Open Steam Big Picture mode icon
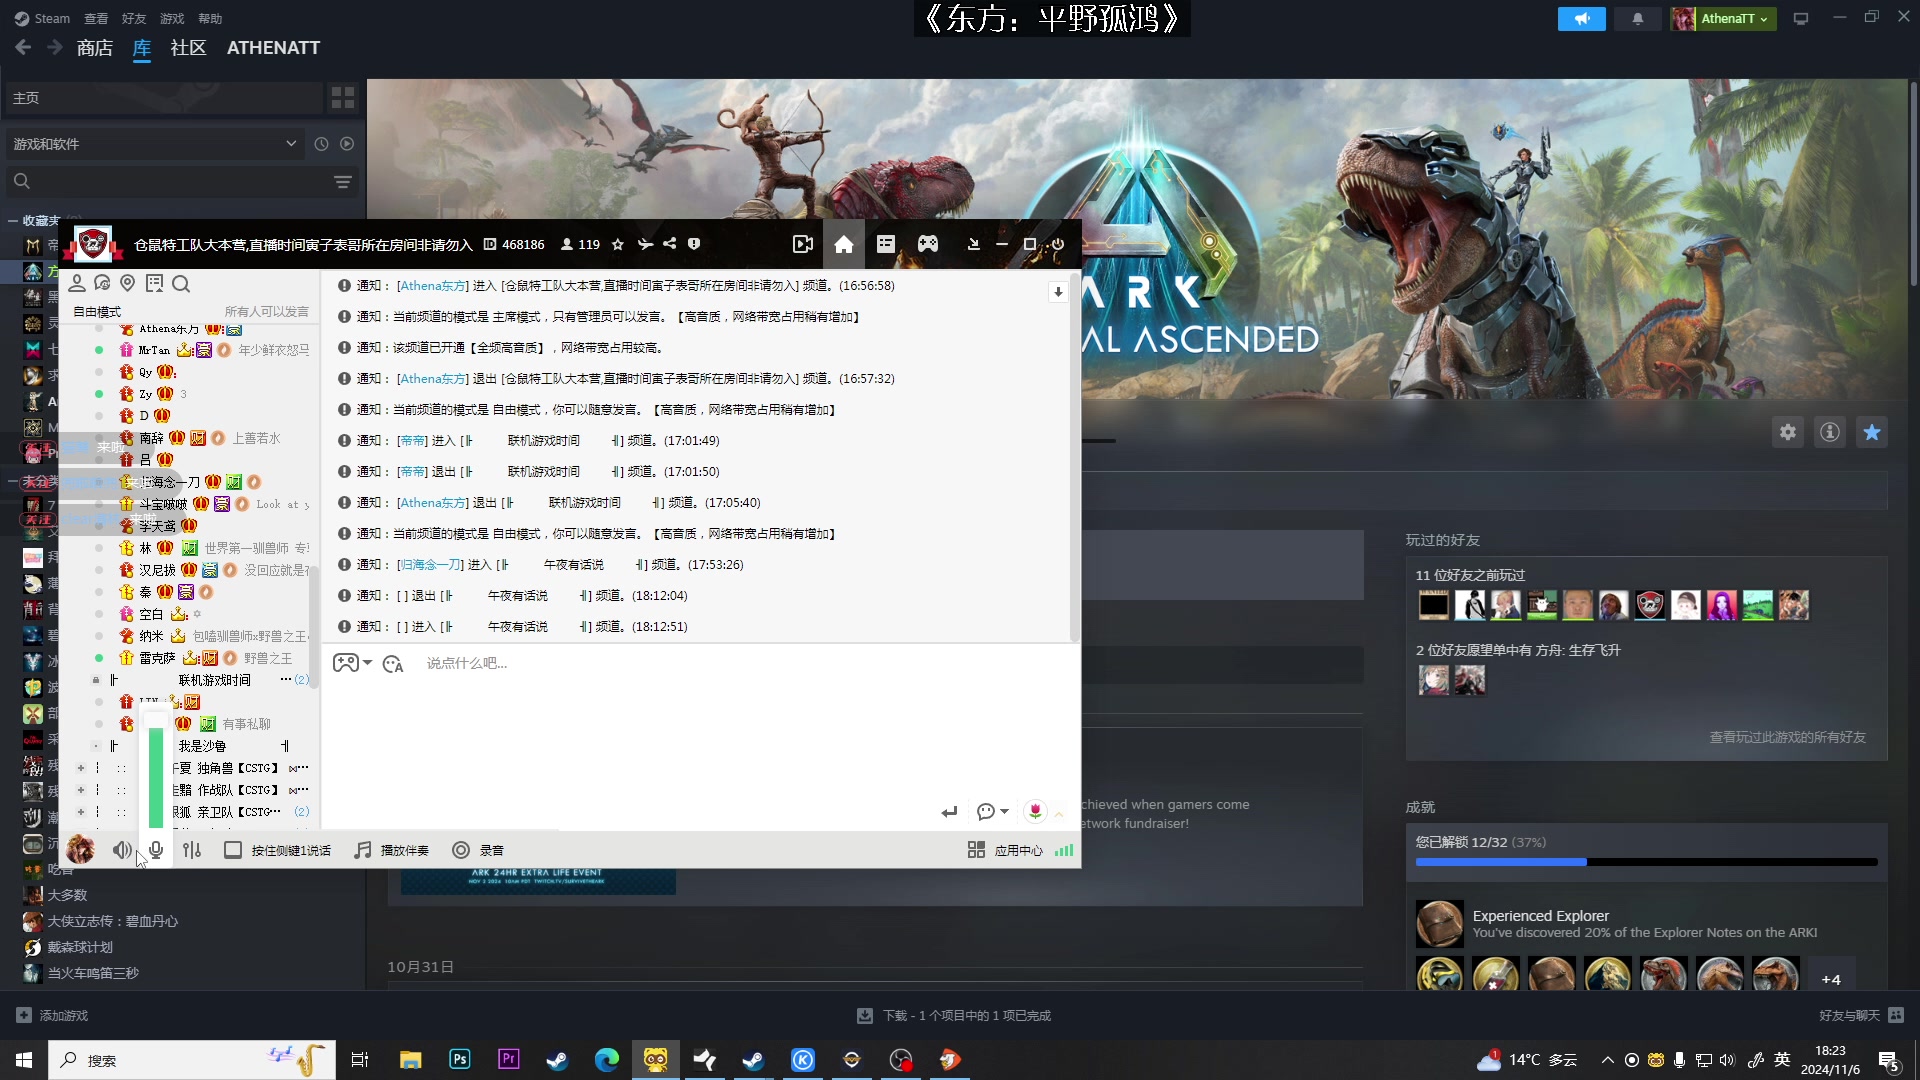This screenshot has height=1080, width=1920. [x=1801, y=19]
